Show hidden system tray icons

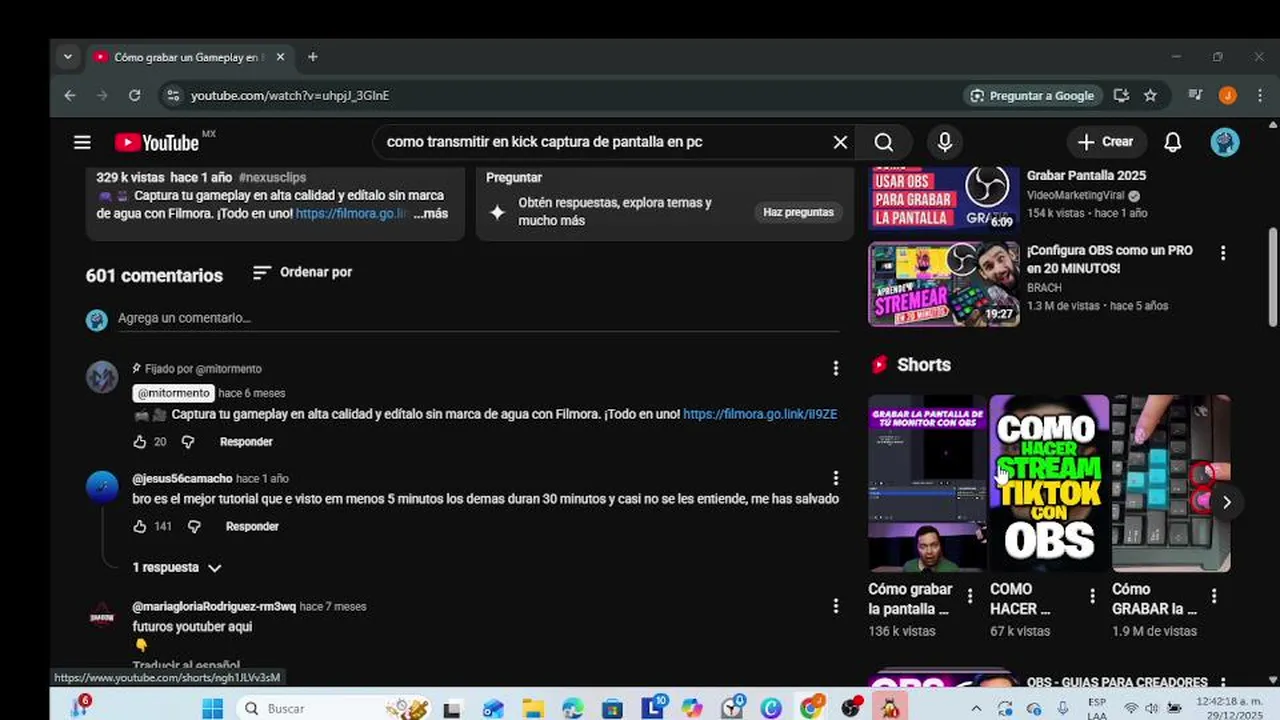(x=976, y=708)
